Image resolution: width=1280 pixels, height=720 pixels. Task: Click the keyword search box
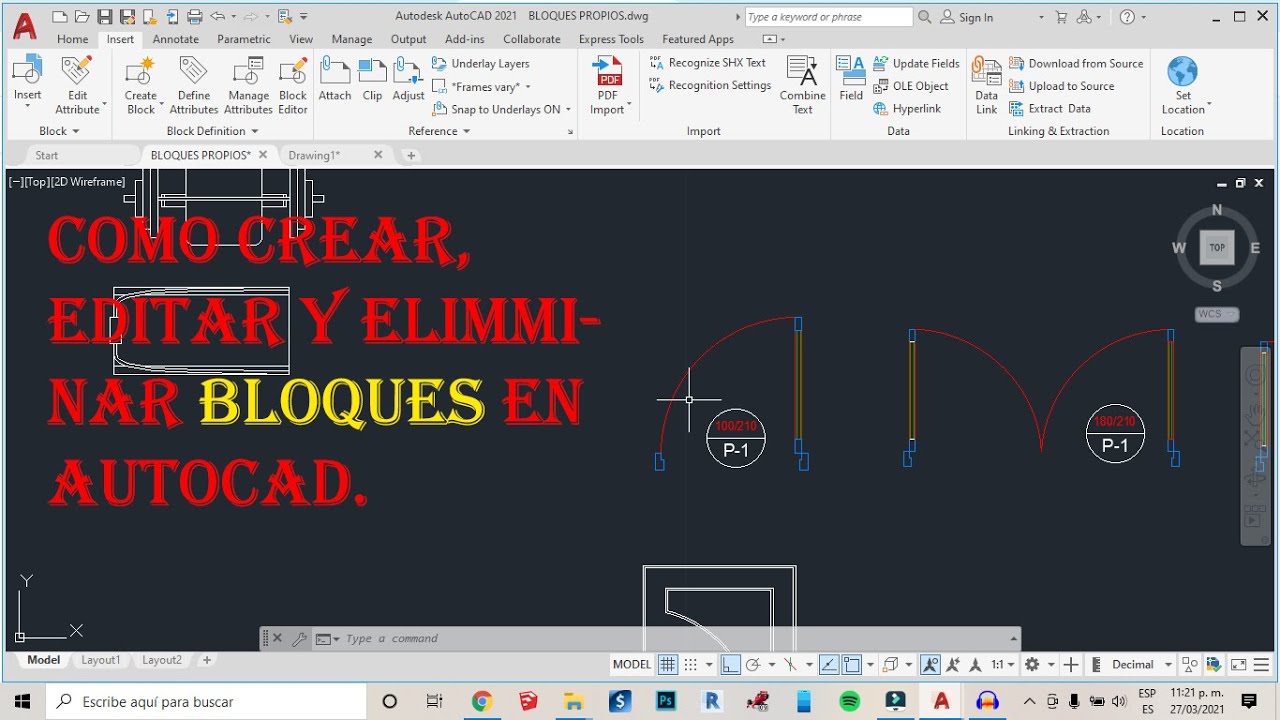[829, 17]
